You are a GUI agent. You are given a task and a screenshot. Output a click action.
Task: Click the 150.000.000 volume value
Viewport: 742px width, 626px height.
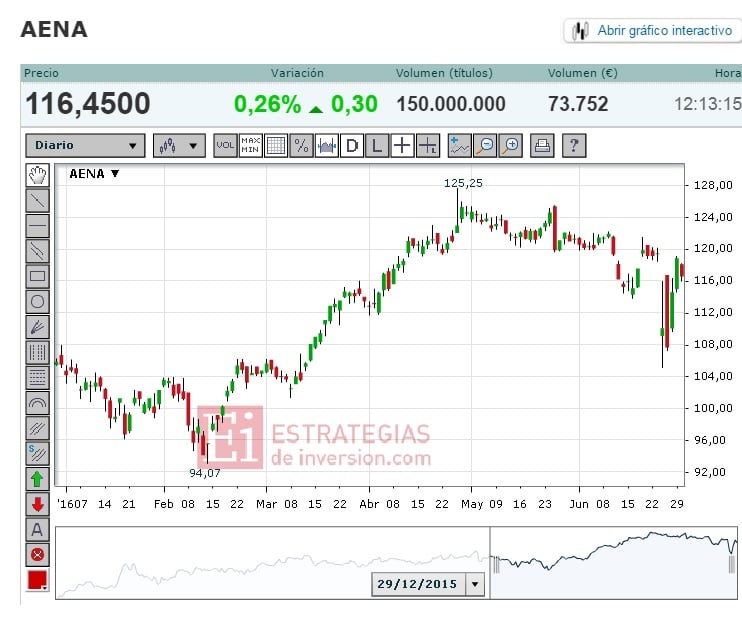click(451, 104)
